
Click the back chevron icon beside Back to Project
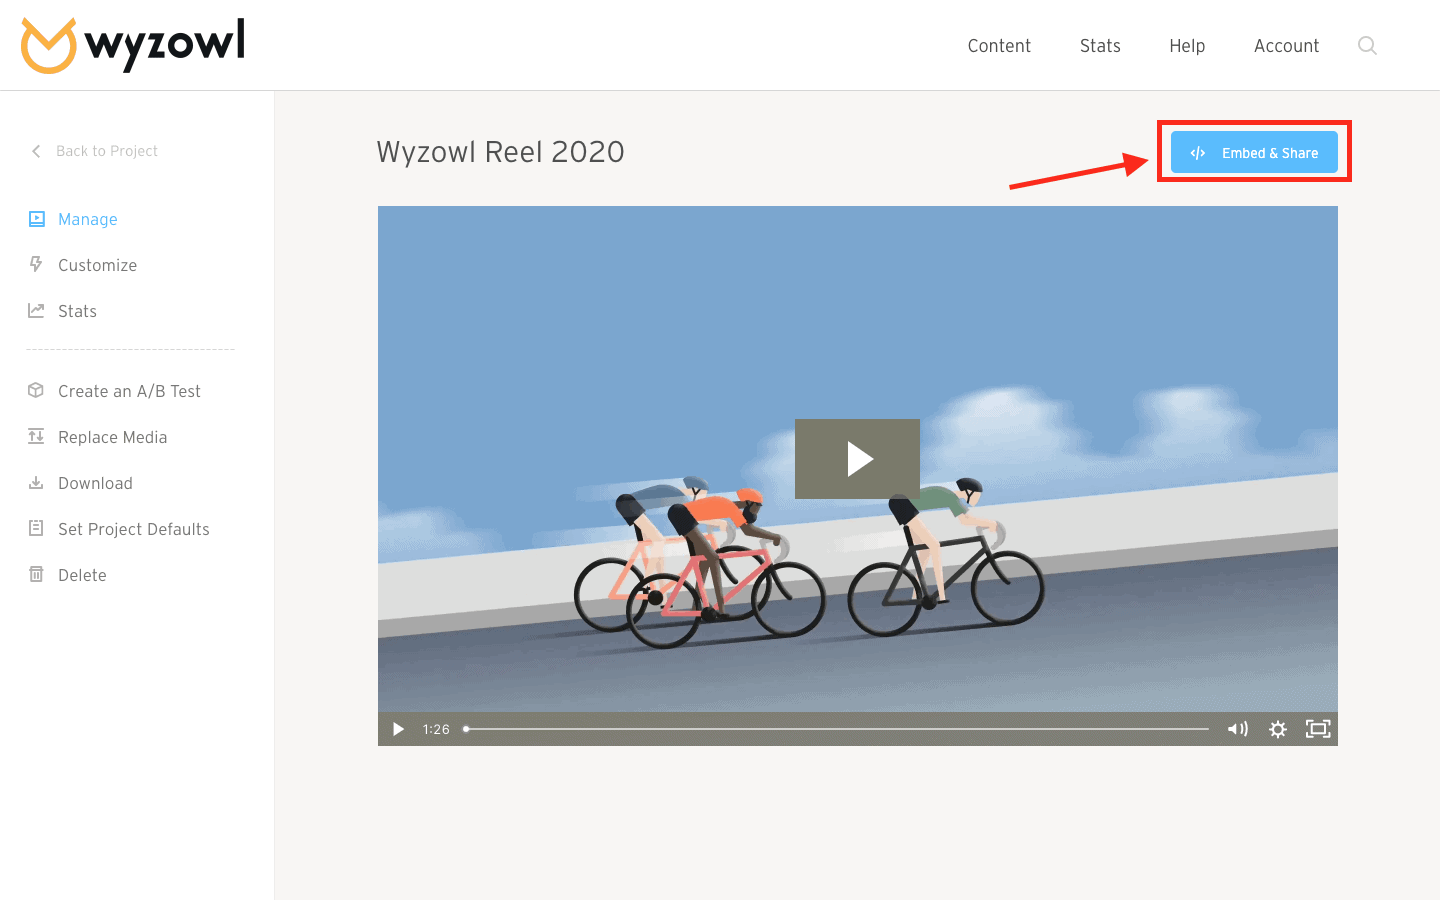tap(36, 151)
